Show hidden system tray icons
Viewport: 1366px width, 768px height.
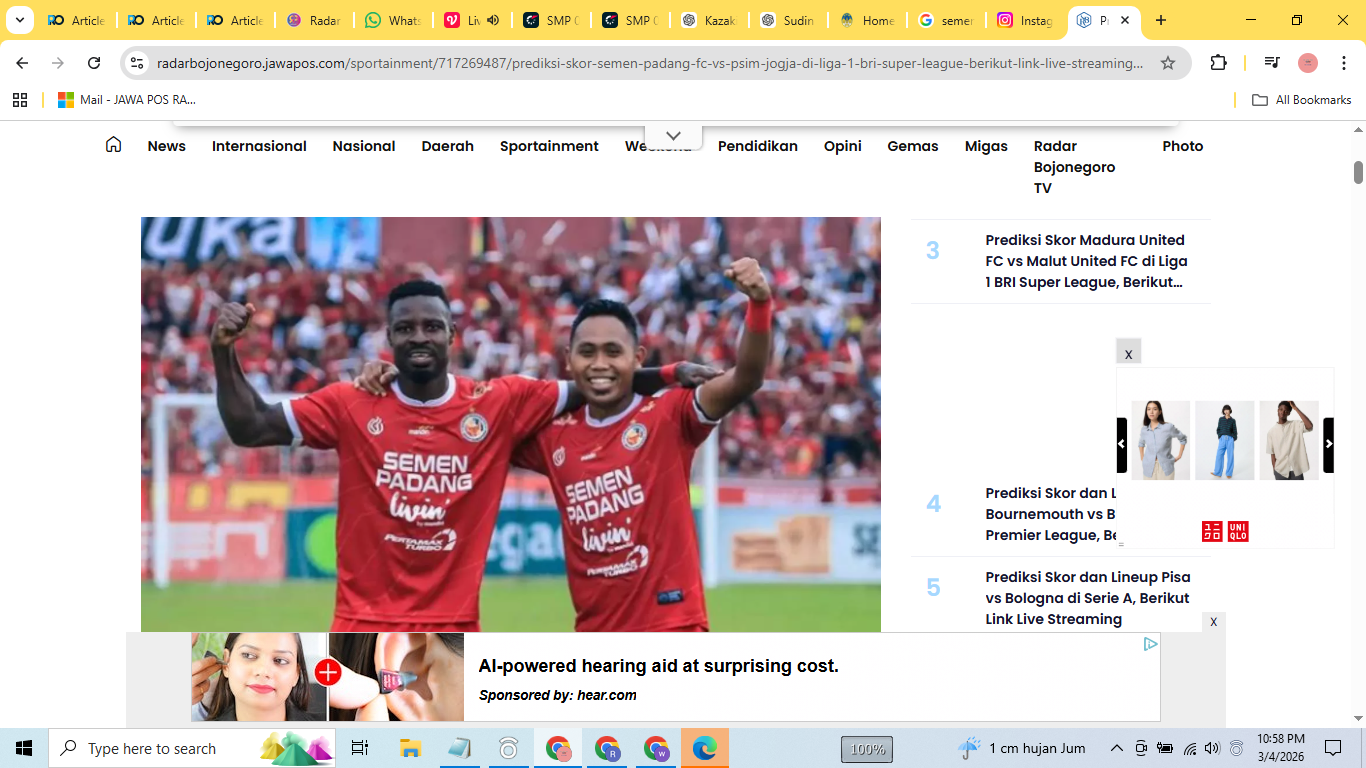pos(1116,748)
